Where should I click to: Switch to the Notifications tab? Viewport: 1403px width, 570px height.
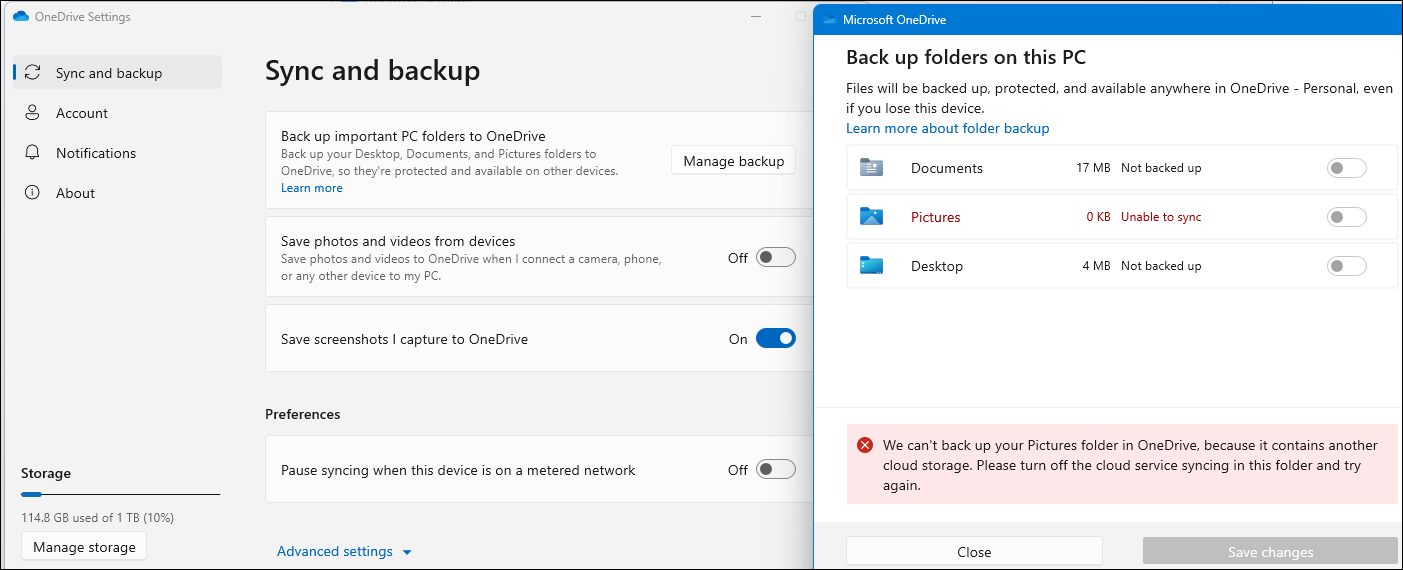[96, 153]
